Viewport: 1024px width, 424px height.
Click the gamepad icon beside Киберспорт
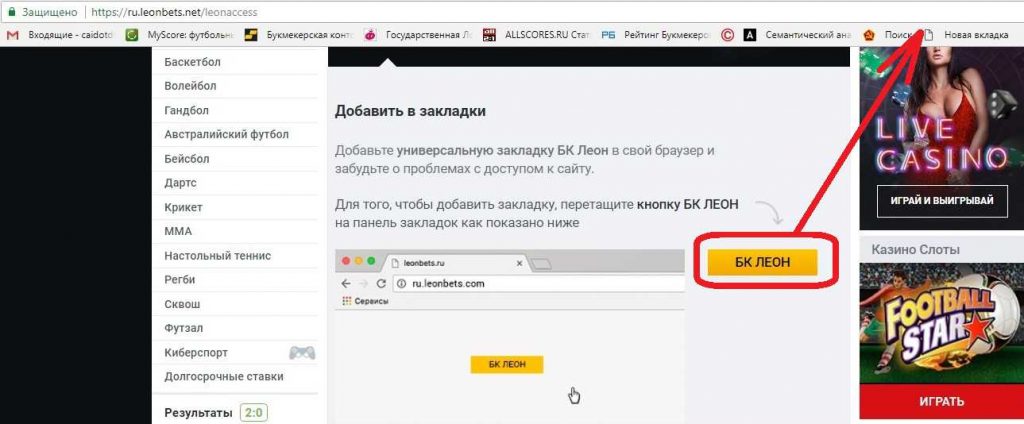pyautogui.click(x=302, y=353)
